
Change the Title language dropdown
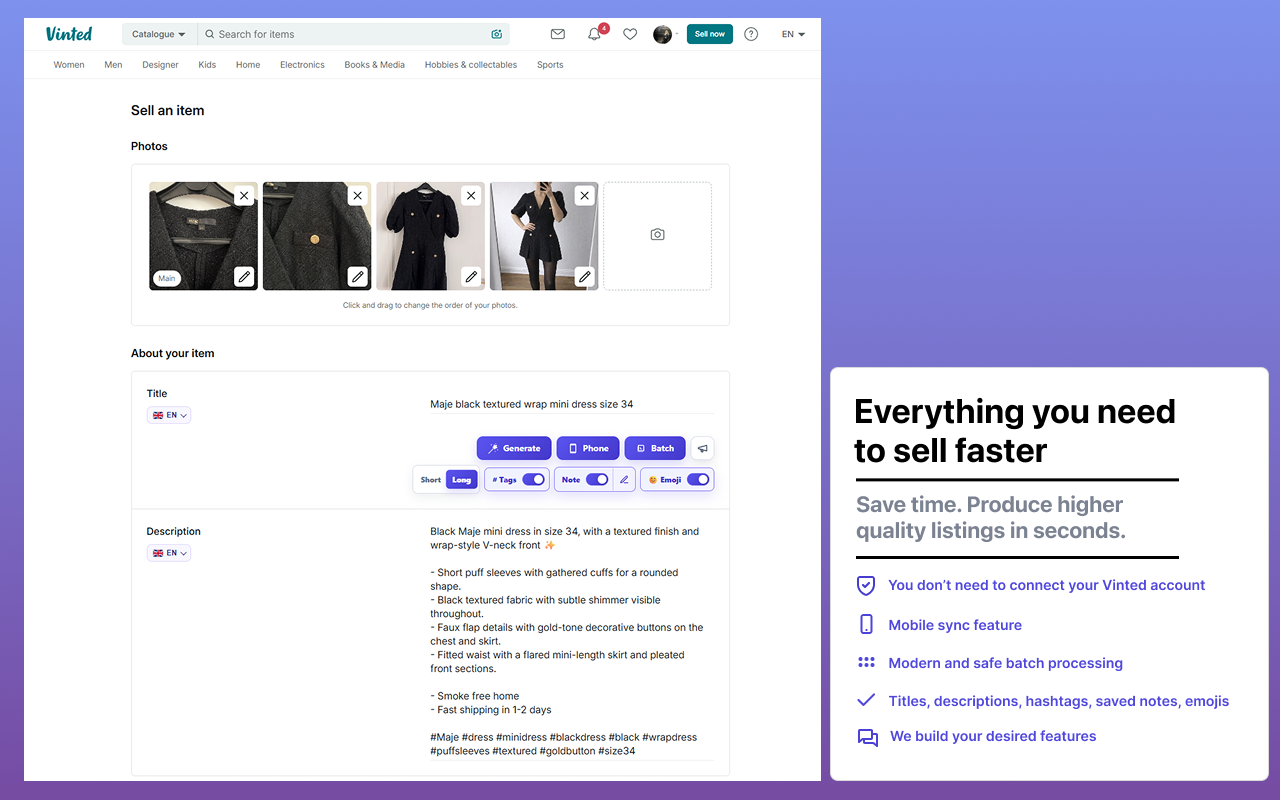pyautogui.click(x=169, y=415)
